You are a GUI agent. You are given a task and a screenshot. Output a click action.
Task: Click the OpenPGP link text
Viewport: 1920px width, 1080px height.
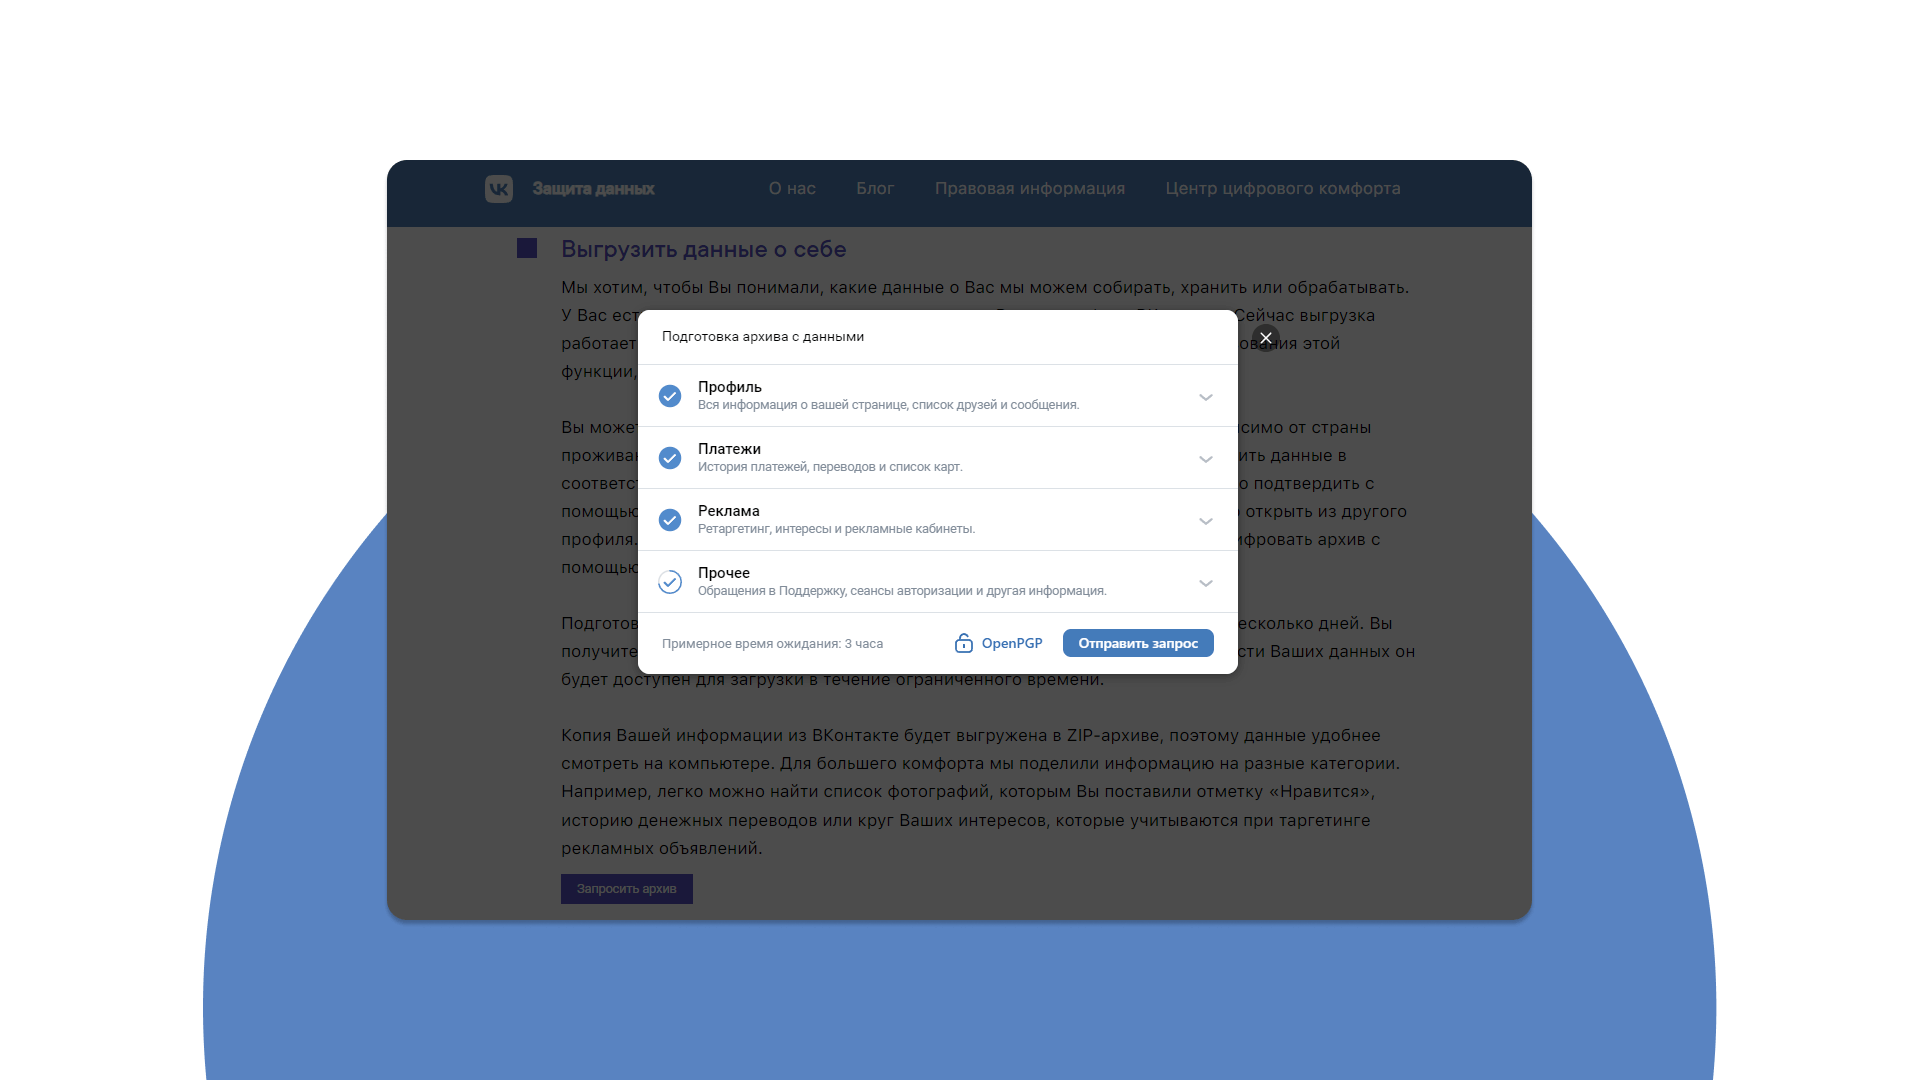pos(1012,643)
